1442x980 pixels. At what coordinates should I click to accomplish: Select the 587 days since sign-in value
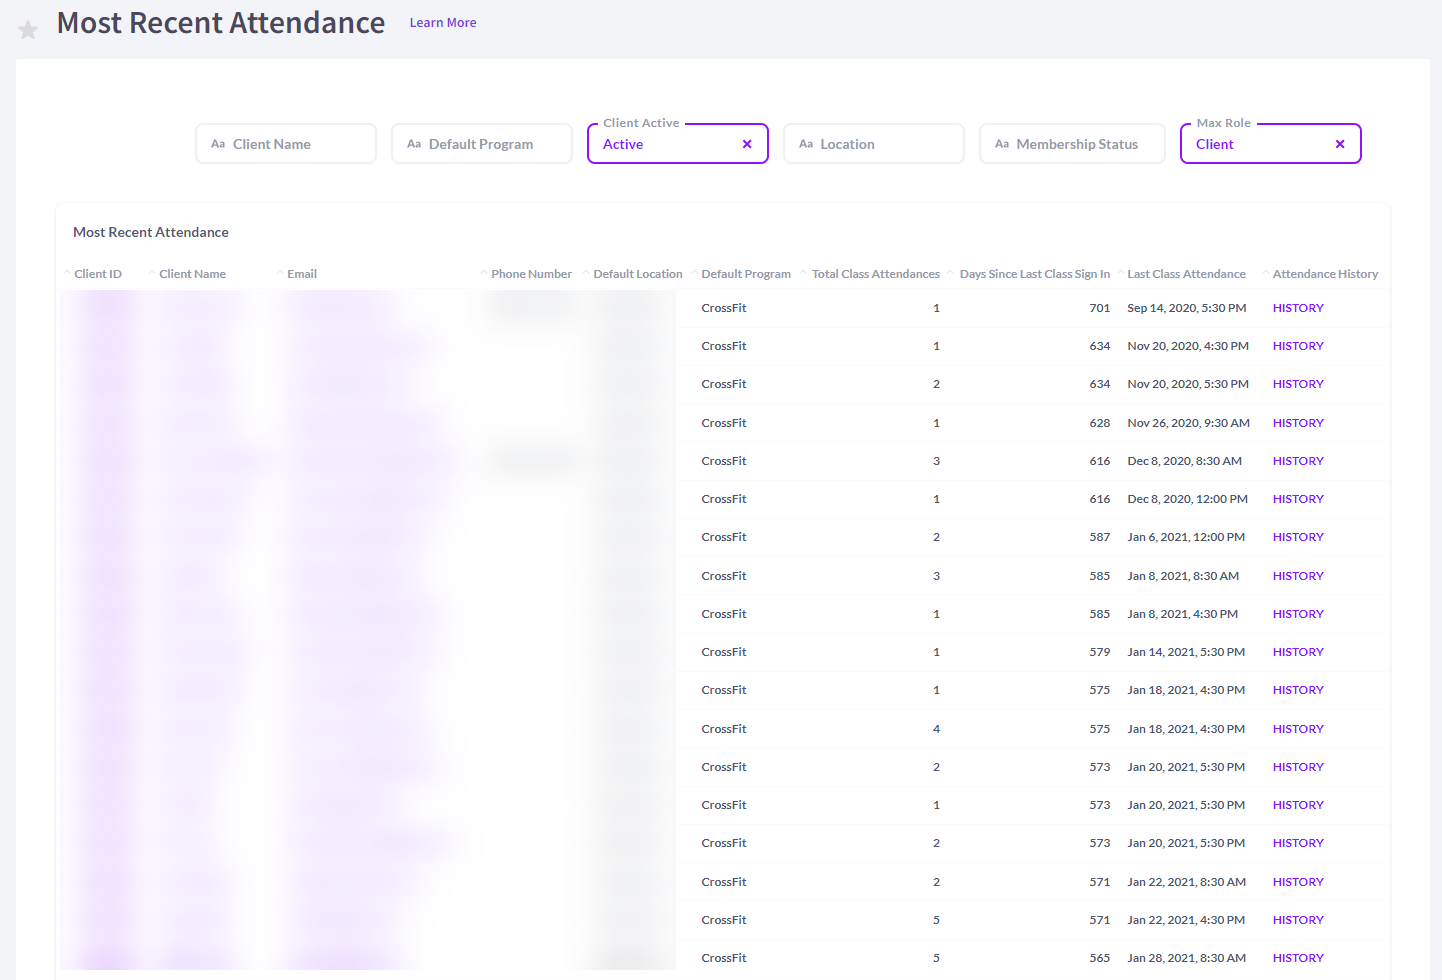(1100, 537)
